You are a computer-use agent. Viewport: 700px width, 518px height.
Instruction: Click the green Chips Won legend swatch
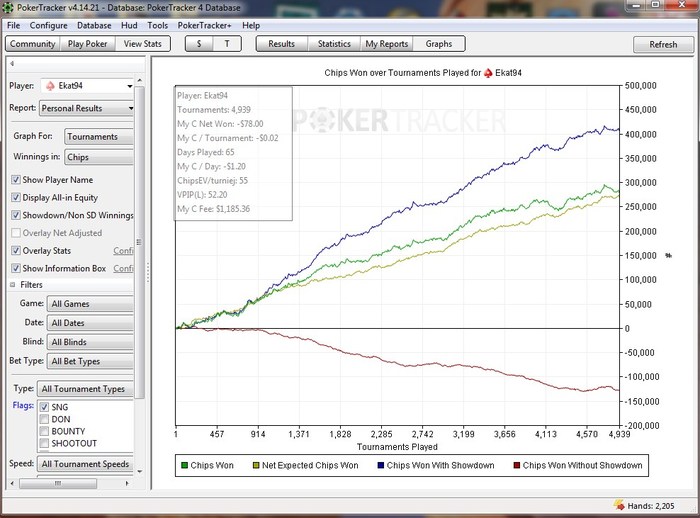click(184, 465)
